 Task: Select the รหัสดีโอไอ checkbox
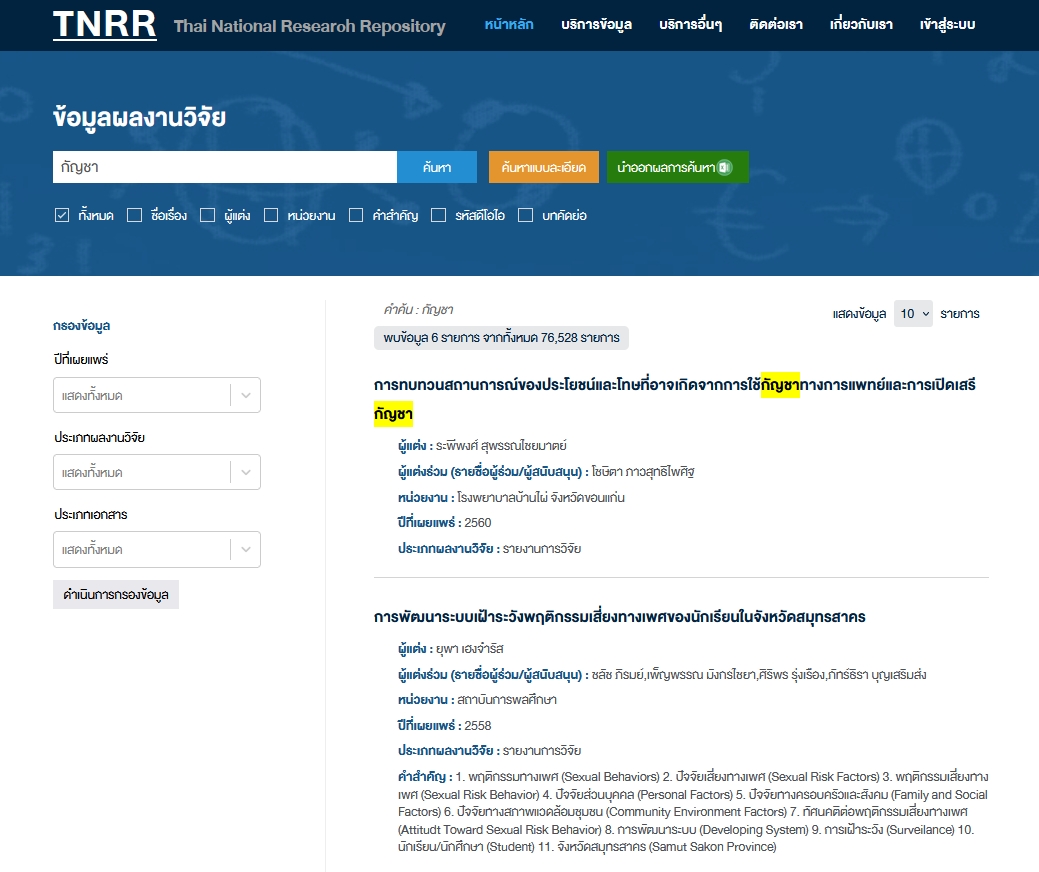pyautogui.click(x=438, y=215)
